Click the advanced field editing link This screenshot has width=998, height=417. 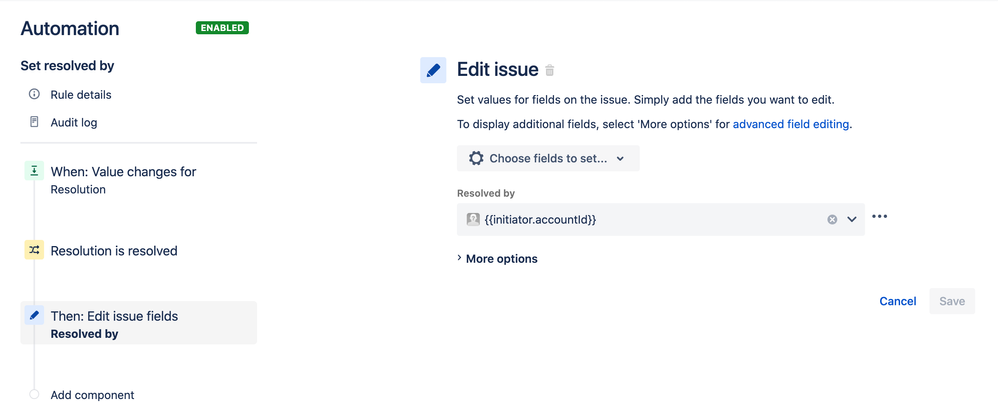(x=791, y=125)
